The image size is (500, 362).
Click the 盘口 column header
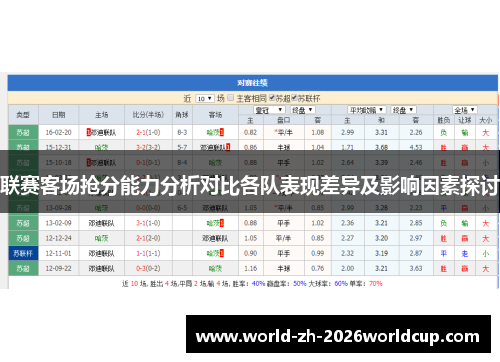pyautogui.click(x=284, y=120)
